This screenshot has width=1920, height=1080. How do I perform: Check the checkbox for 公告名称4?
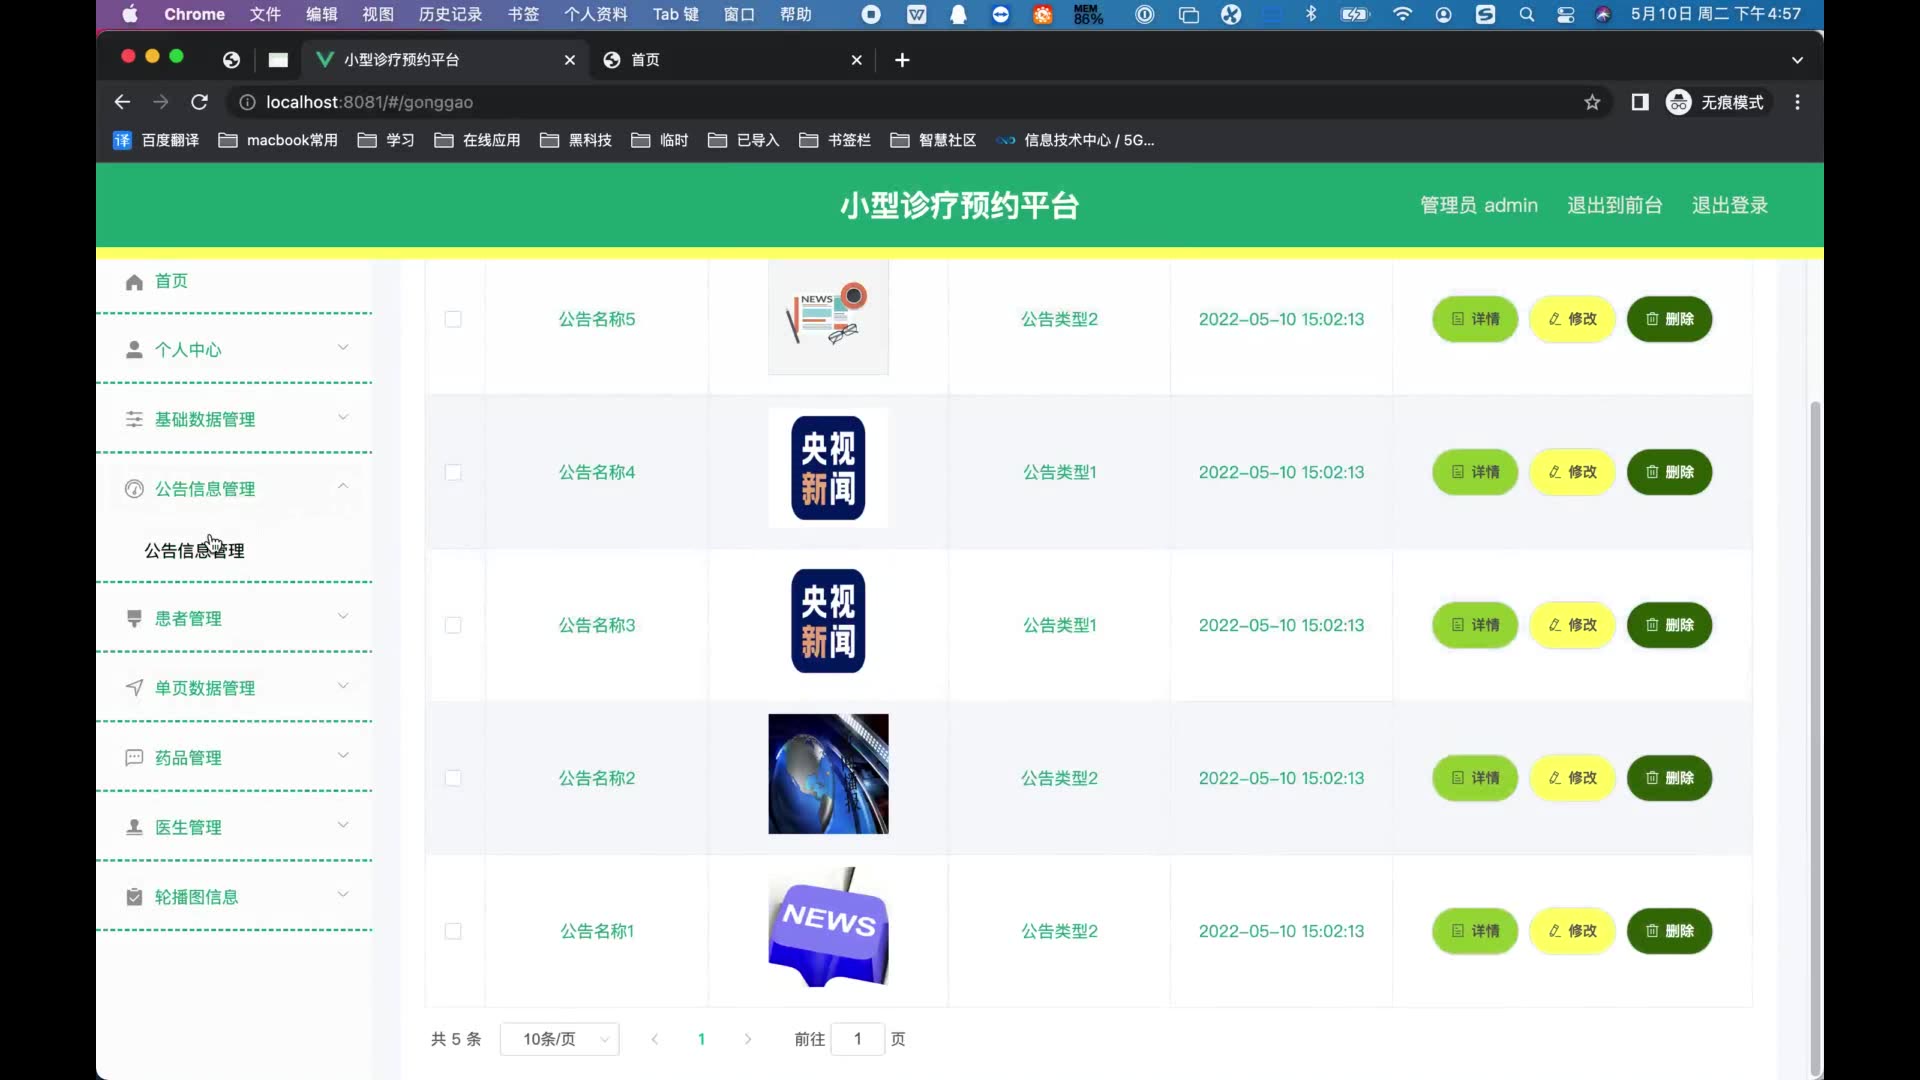click(453, 472)
